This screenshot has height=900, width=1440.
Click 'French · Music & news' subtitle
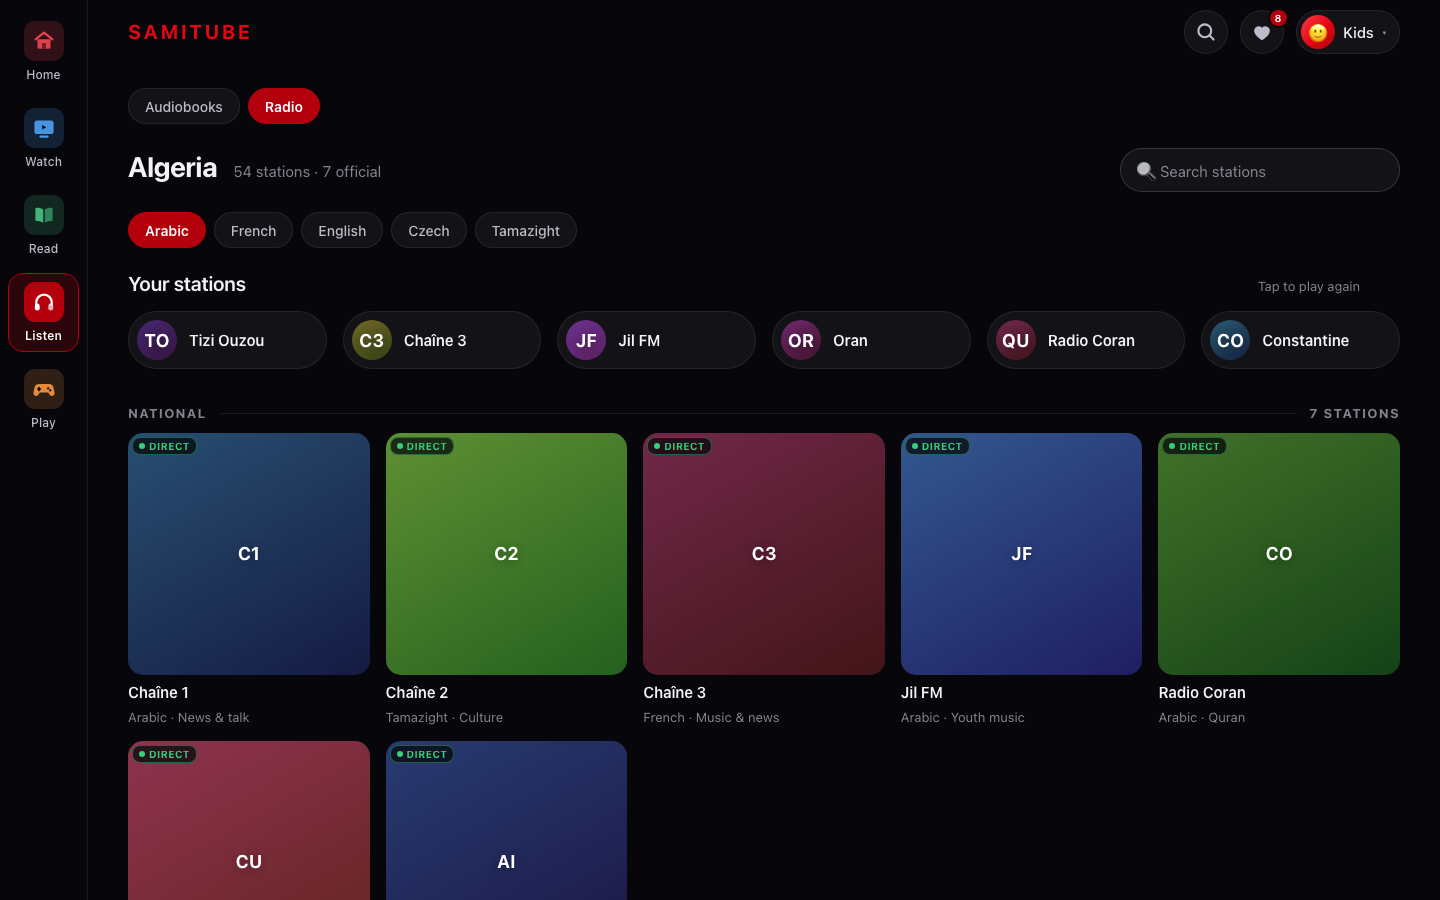711,717
